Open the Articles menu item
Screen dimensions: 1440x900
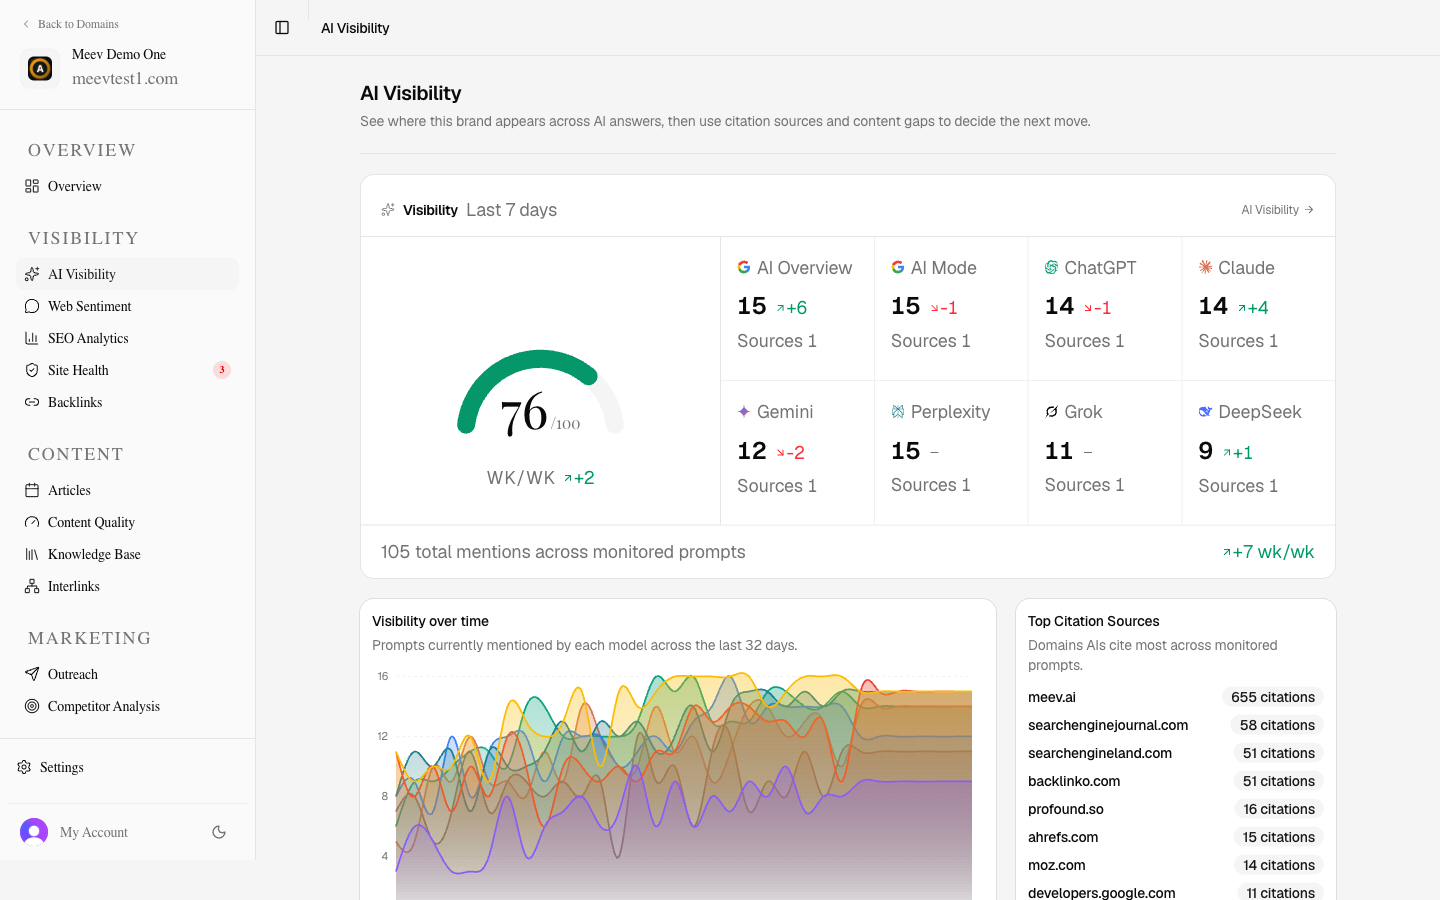coord(128,490)
